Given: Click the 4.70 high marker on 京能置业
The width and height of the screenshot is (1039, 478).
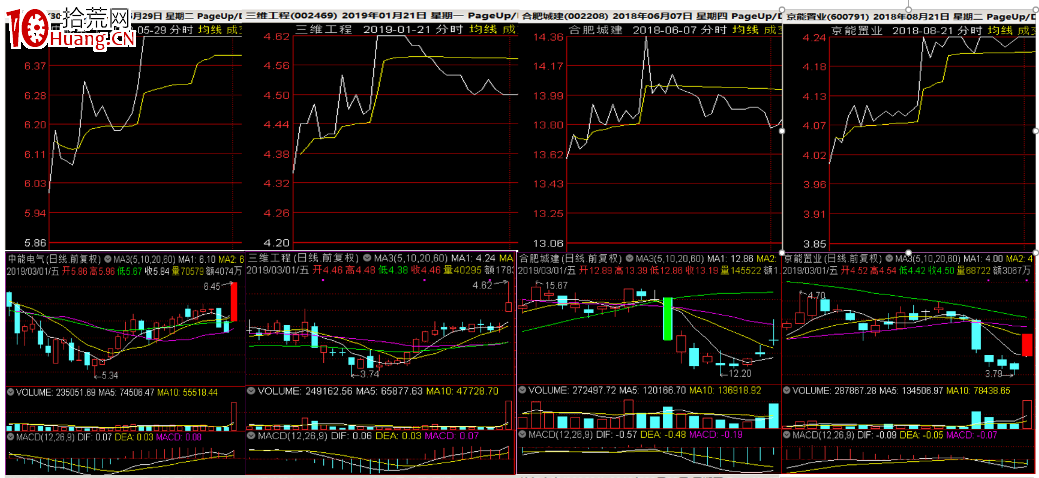Looking at the screenshot, I should tap(814, 295).
